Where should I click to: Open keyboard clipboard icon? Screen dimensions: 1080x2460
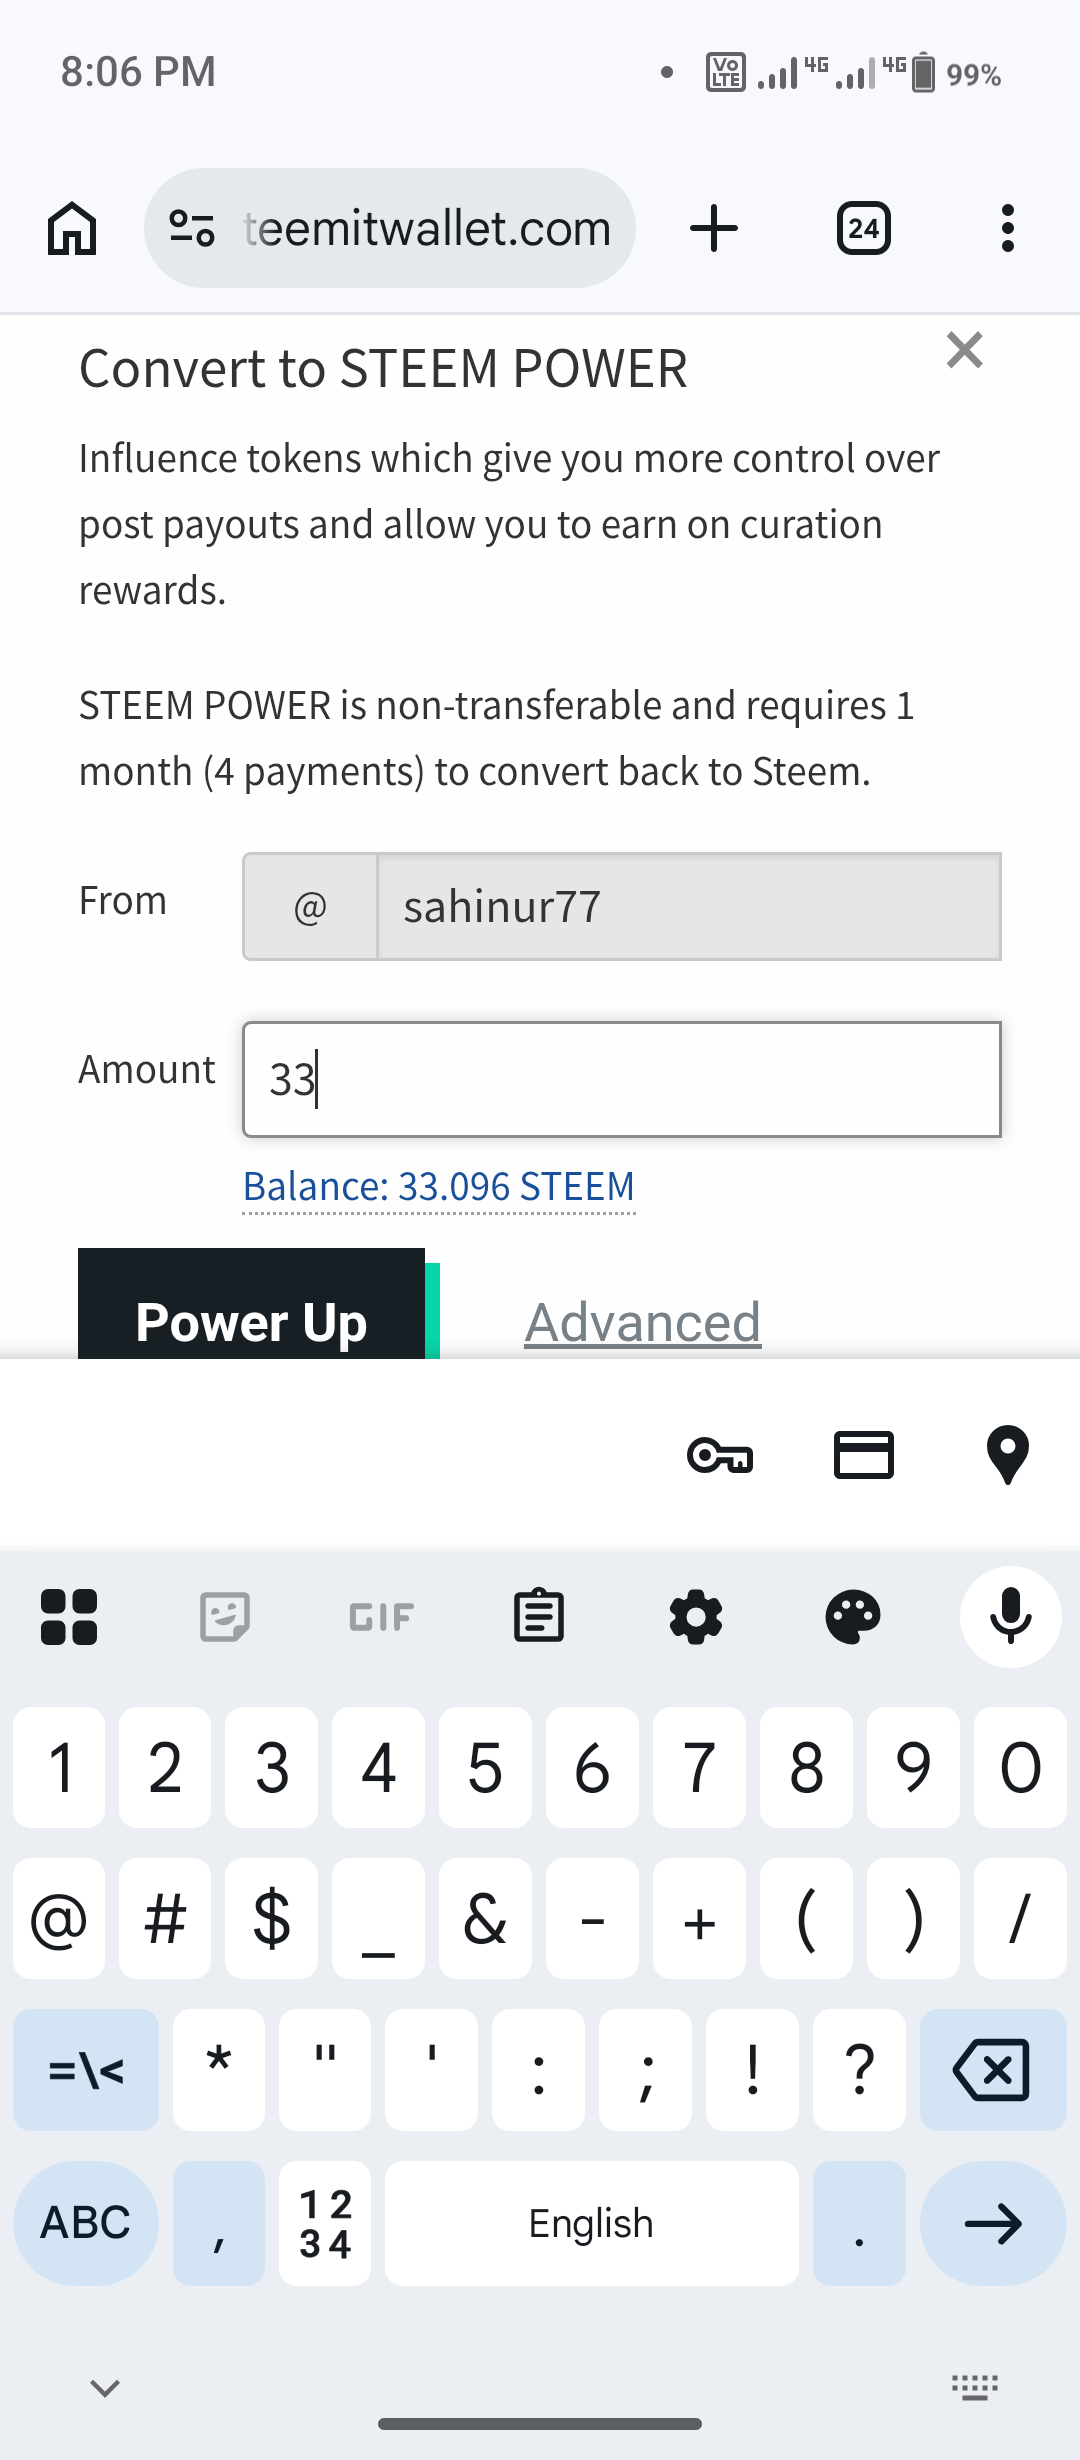tap(539, 1616)
